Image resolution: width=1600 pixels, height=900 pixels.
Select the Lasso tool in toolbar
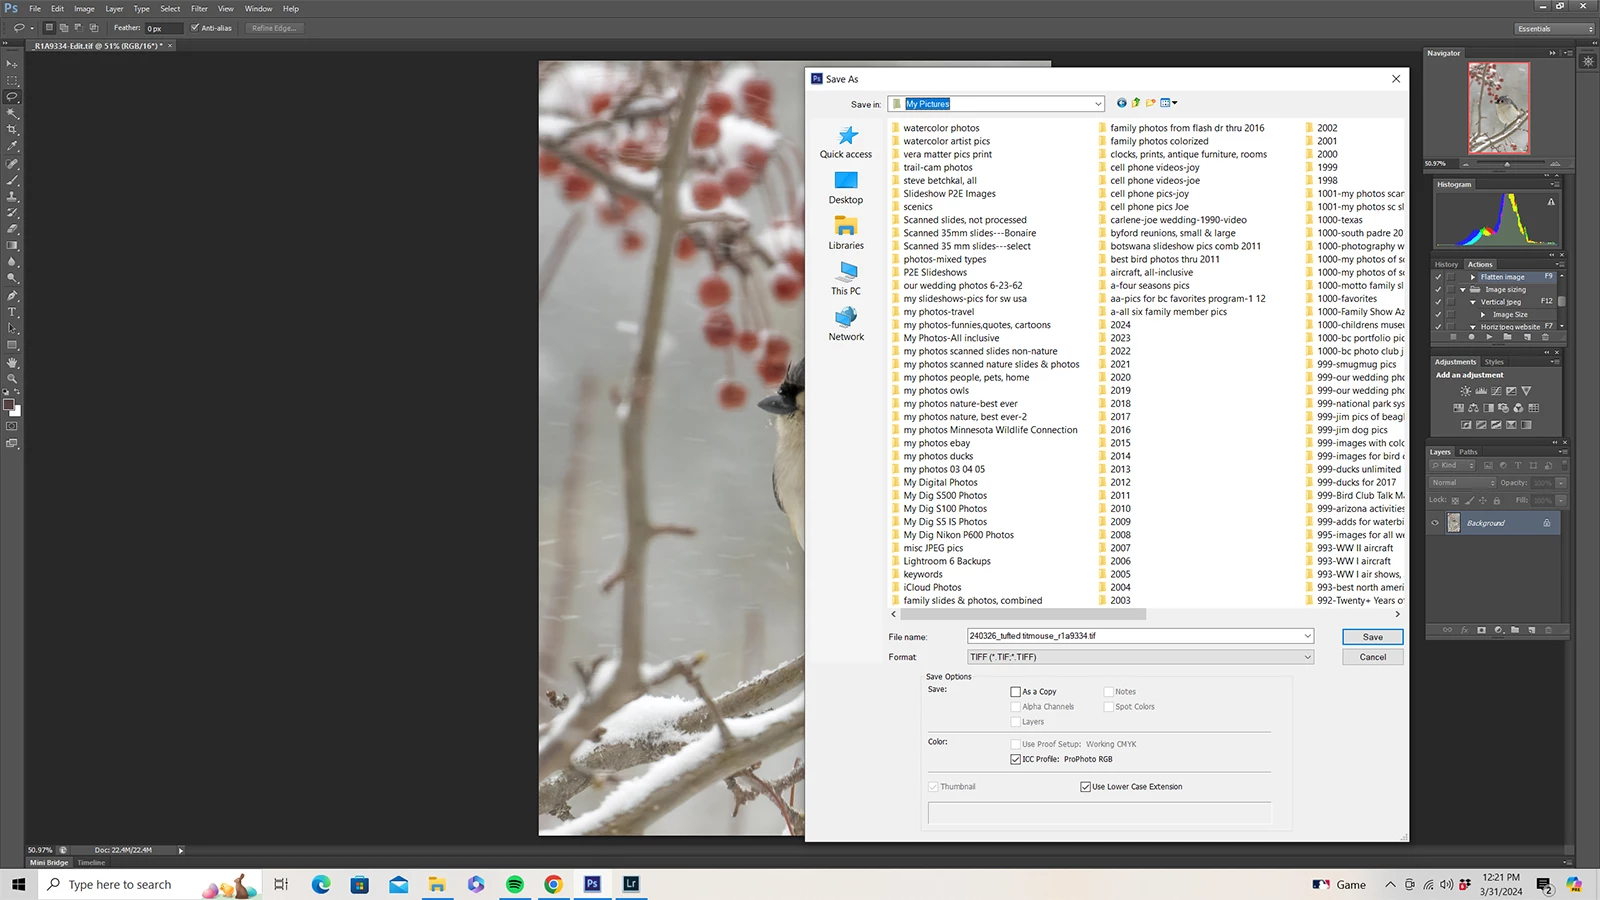coord(12,97)
